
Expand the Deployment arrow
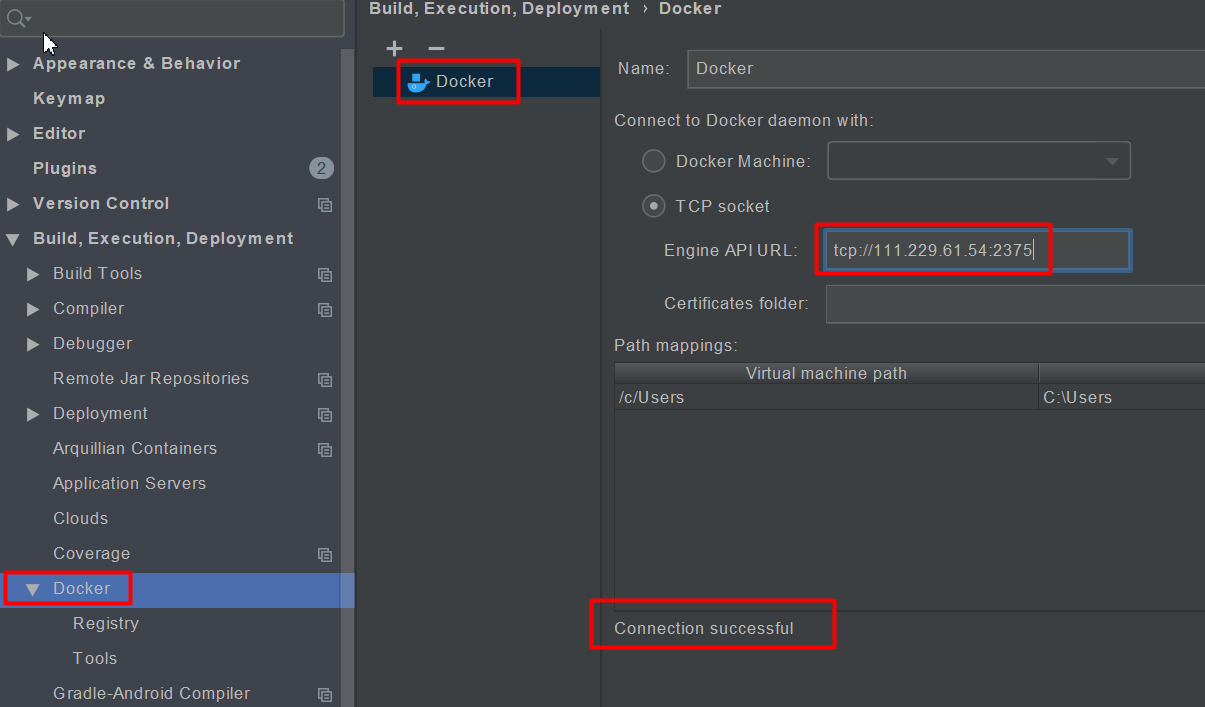pos(33,414)
